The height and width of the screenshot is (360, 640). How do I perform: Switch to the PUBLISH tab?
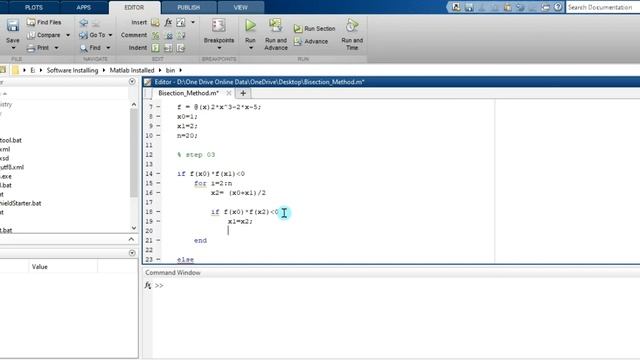189,7
